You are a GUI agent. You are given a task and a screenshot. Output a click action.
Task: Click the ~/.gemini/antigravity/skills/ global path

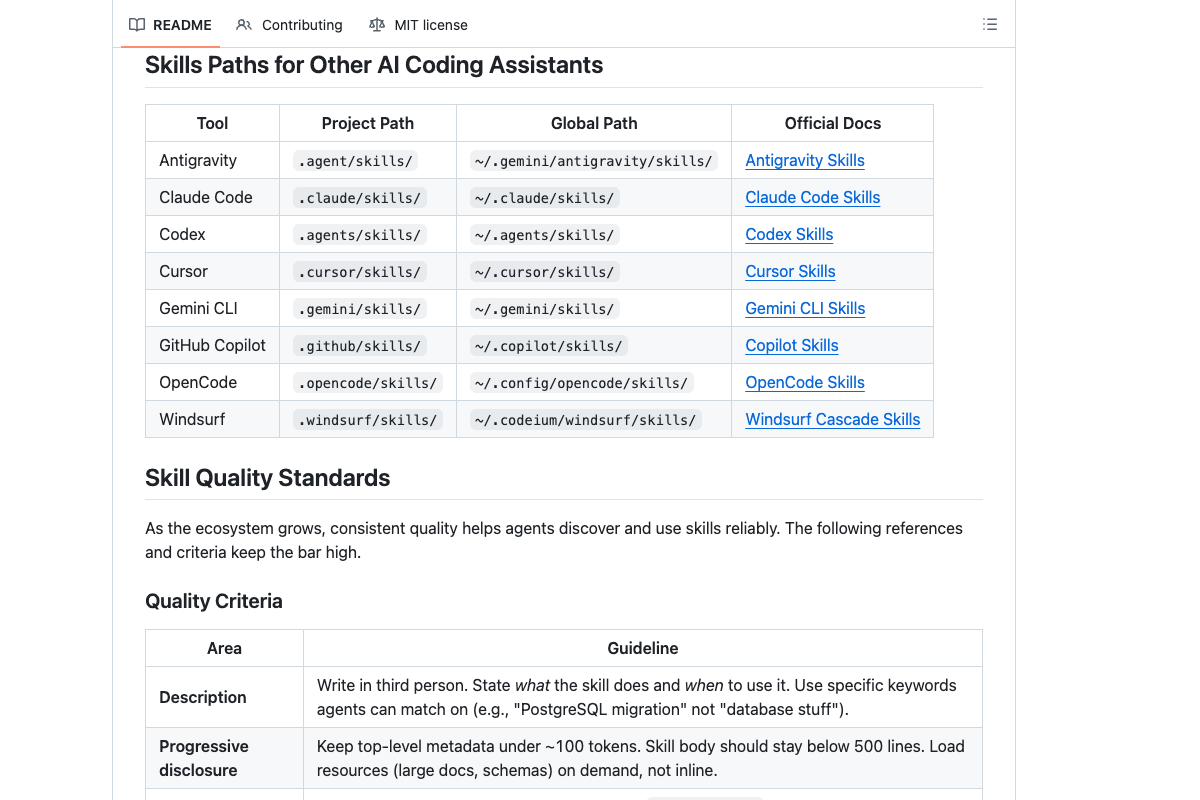pos(594,161)
